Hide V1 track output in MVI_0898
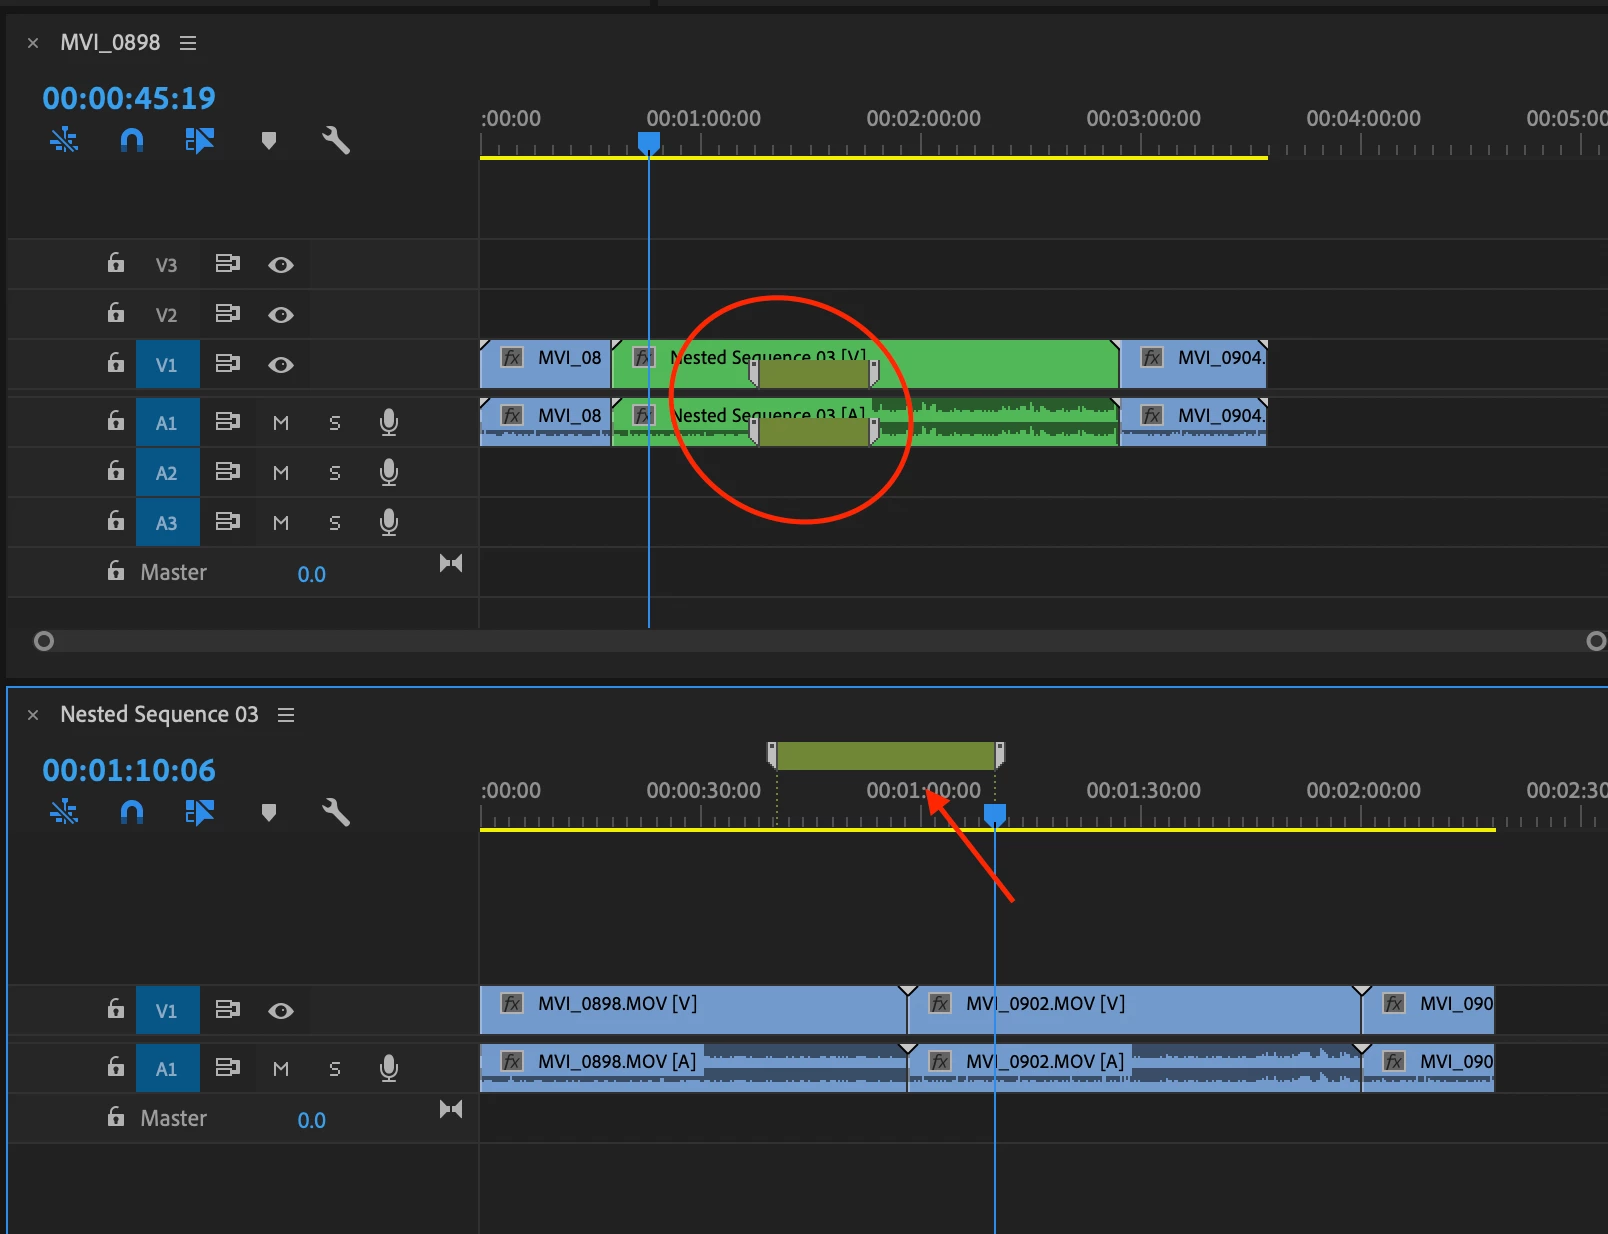 click(281, 365)
